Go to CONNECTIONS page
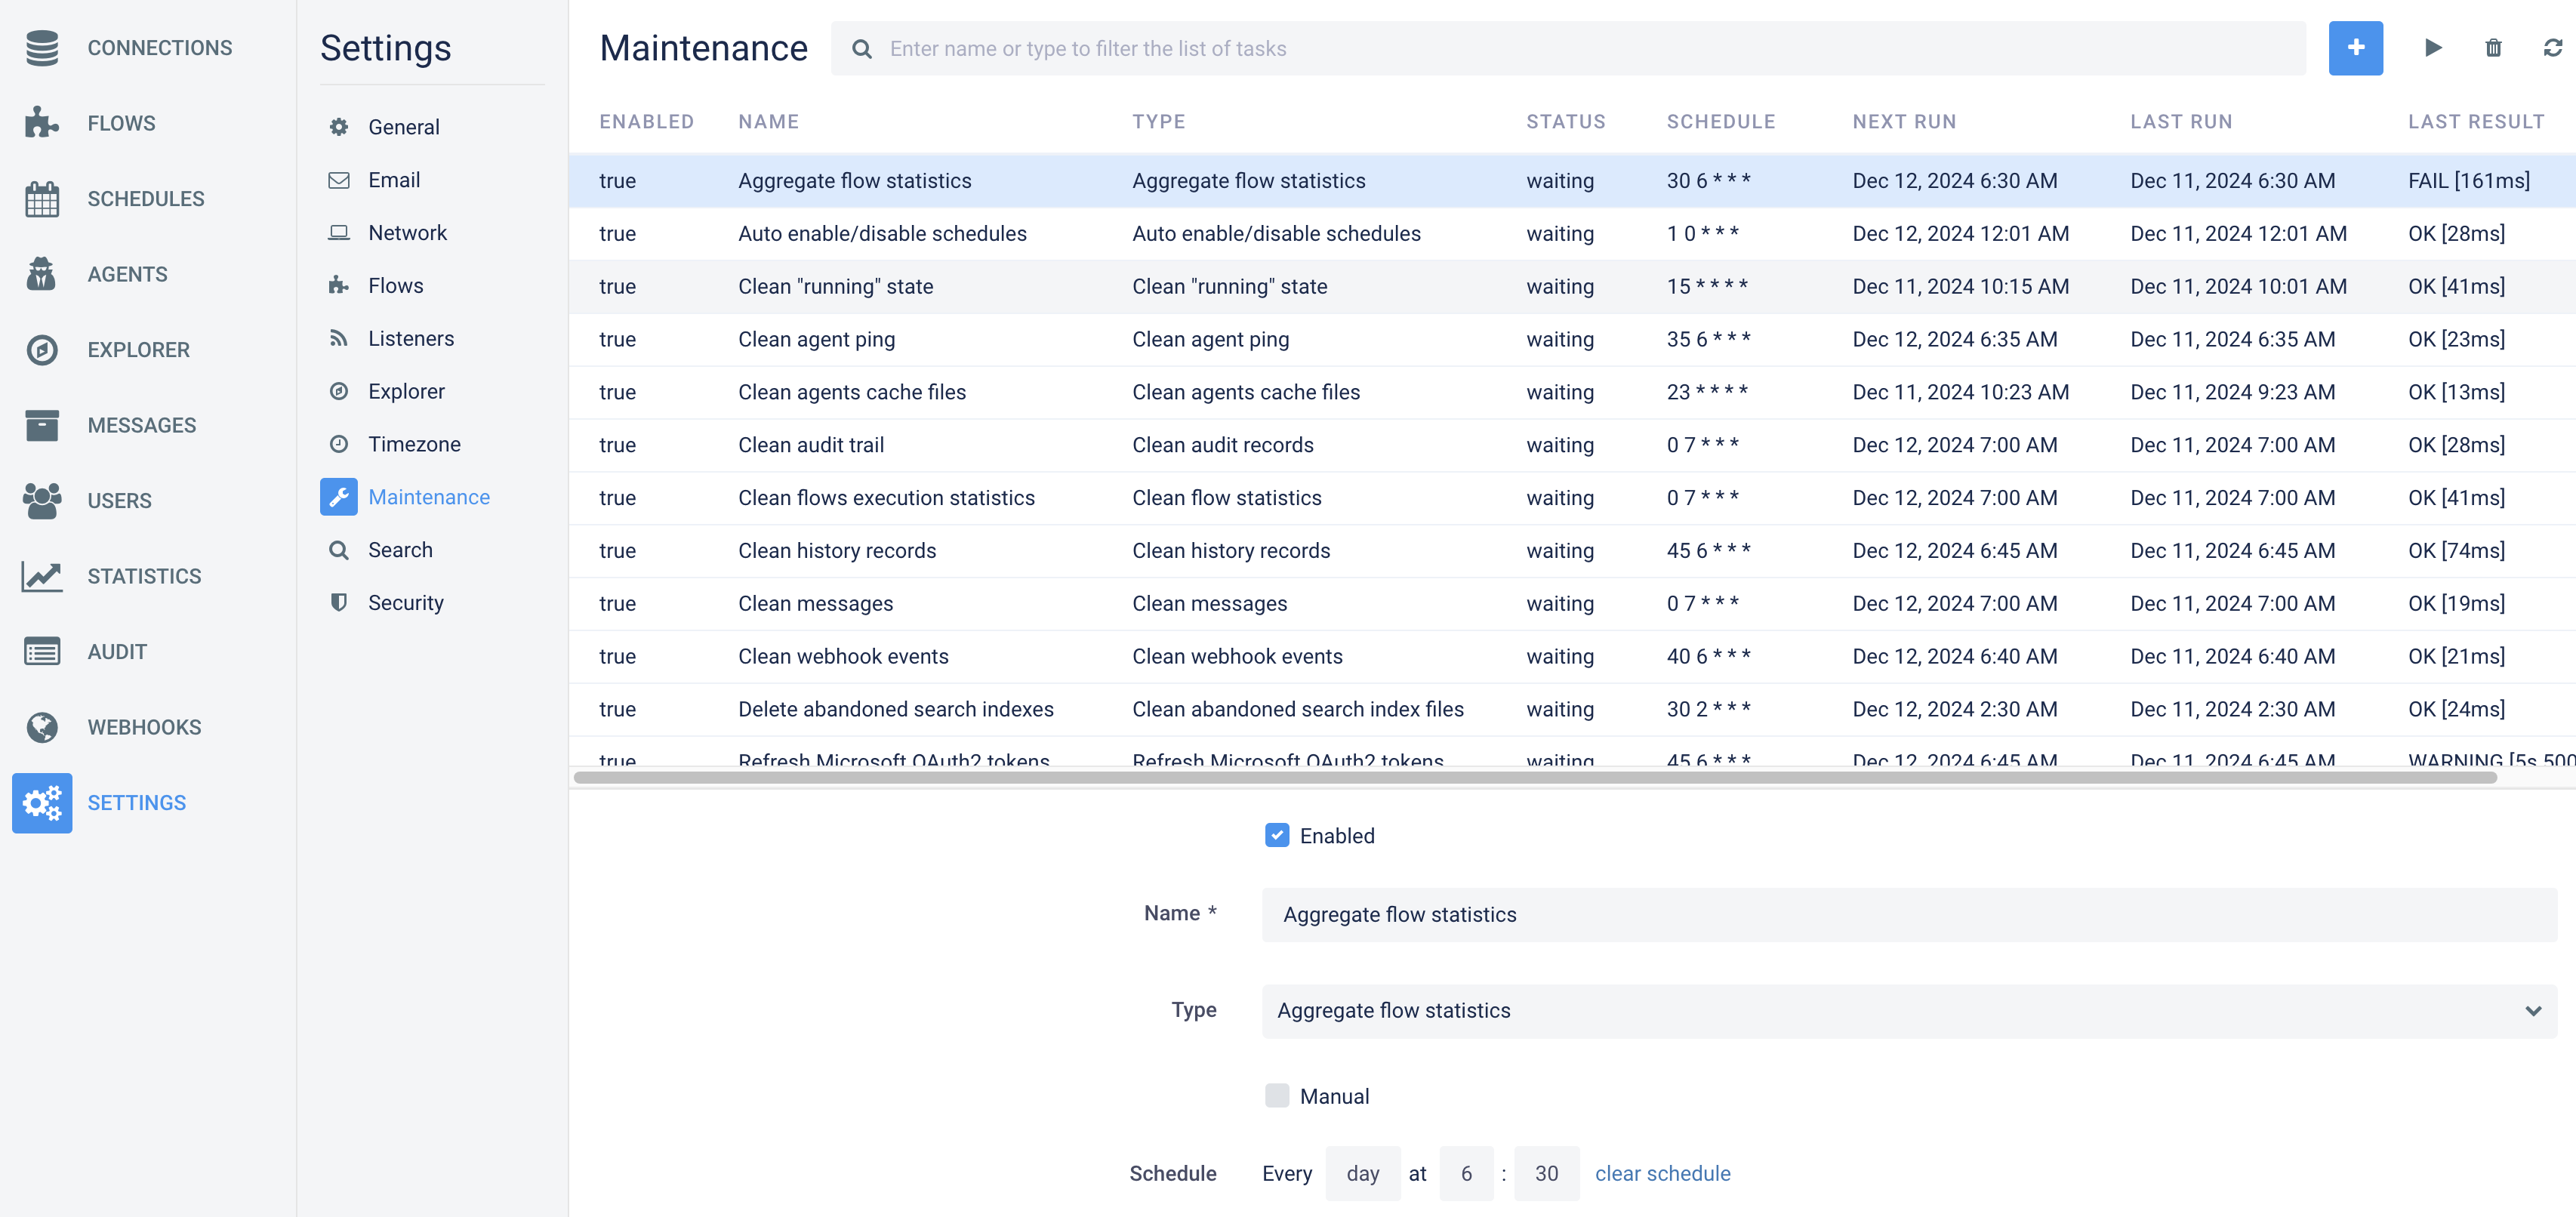2576x1217 pixels. click(160, 48)
